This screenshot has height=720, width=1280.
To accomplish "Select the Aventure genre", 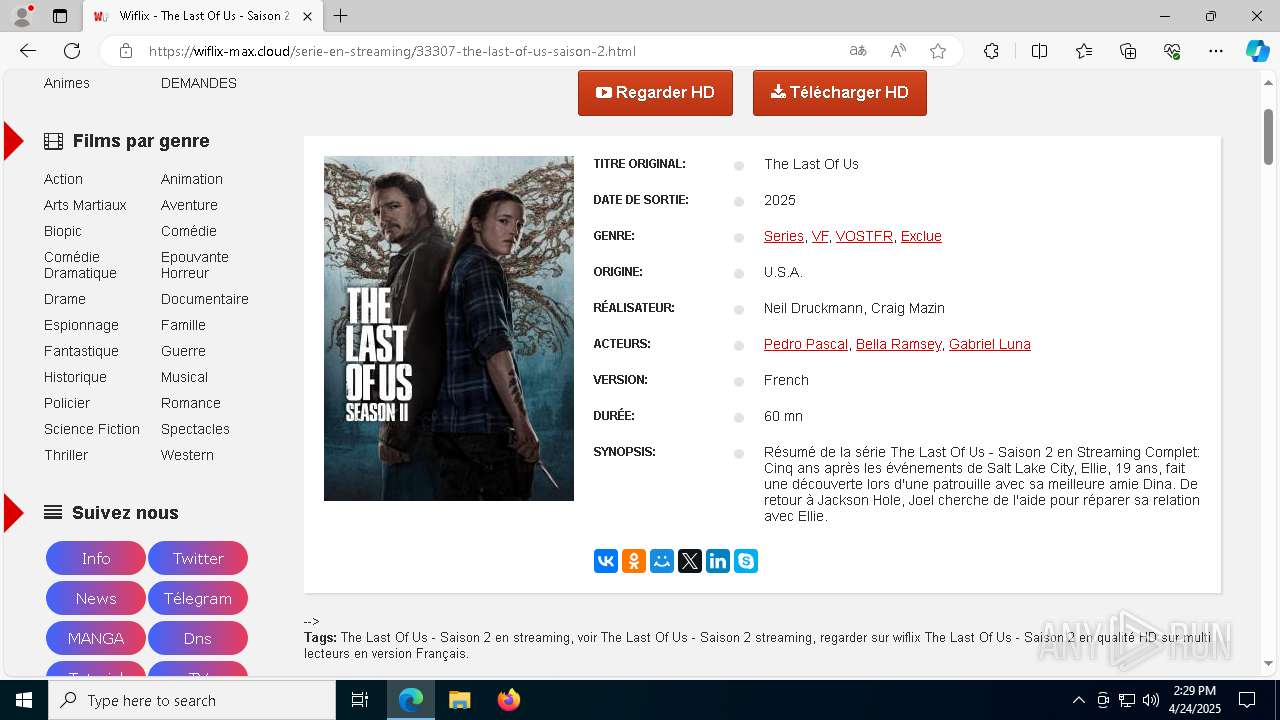I will tap(189, 205).
